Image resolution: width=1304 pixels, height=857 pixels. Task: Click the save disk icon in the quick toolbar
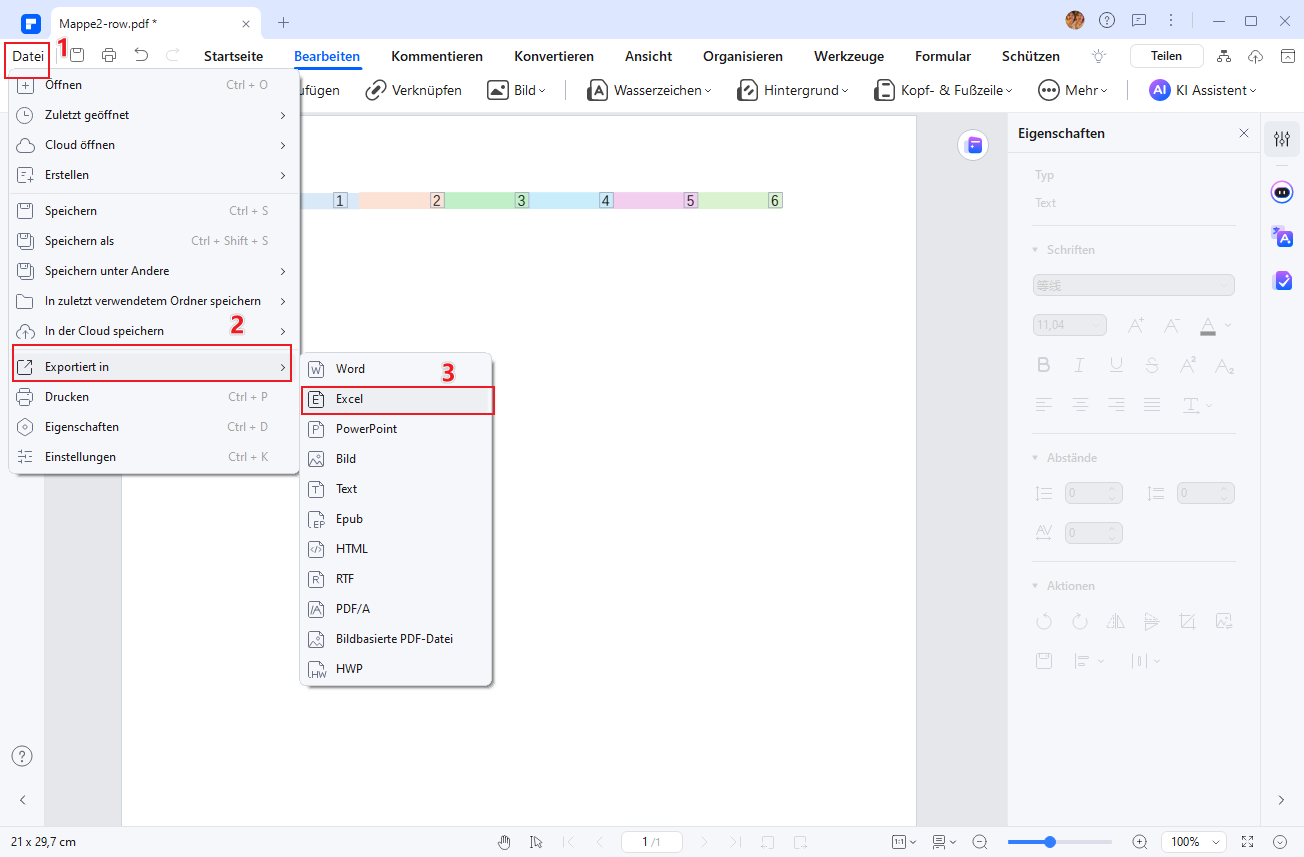point(77,56)
